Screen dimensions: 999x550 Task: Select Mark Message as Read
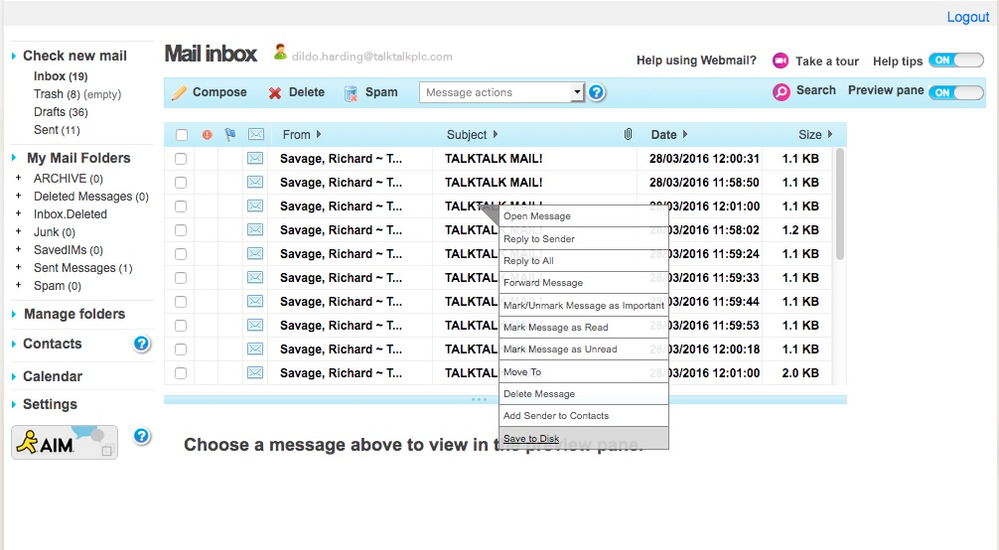click(584, 327)
